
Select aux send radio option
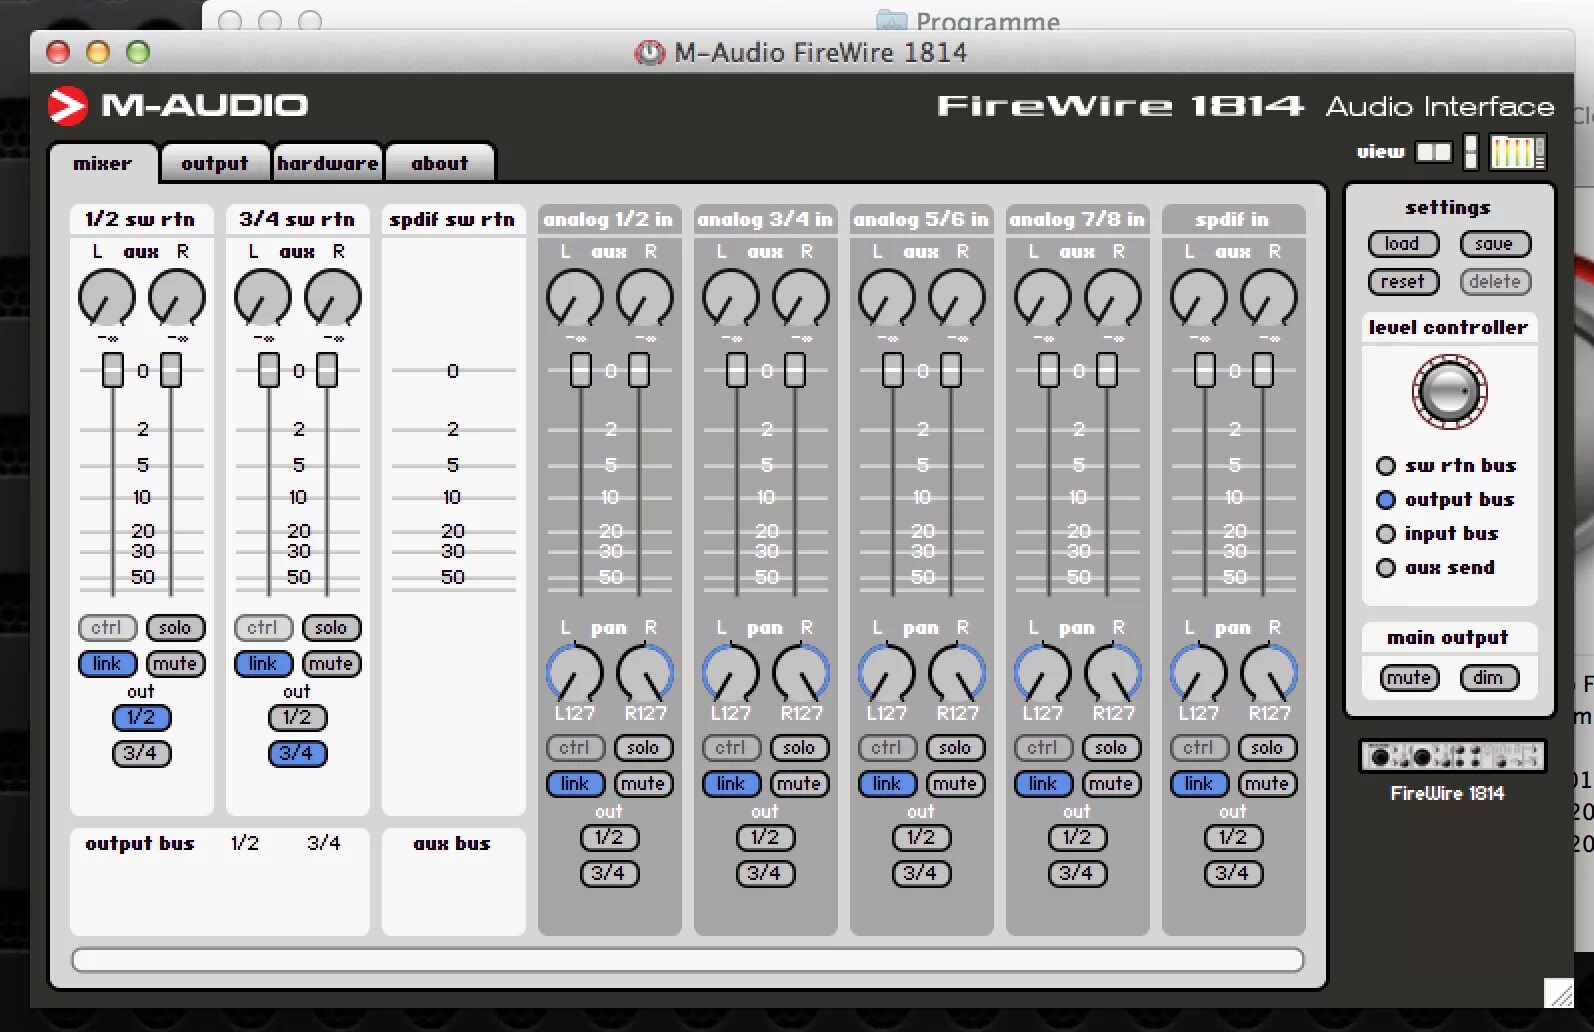click(1386, 568)
